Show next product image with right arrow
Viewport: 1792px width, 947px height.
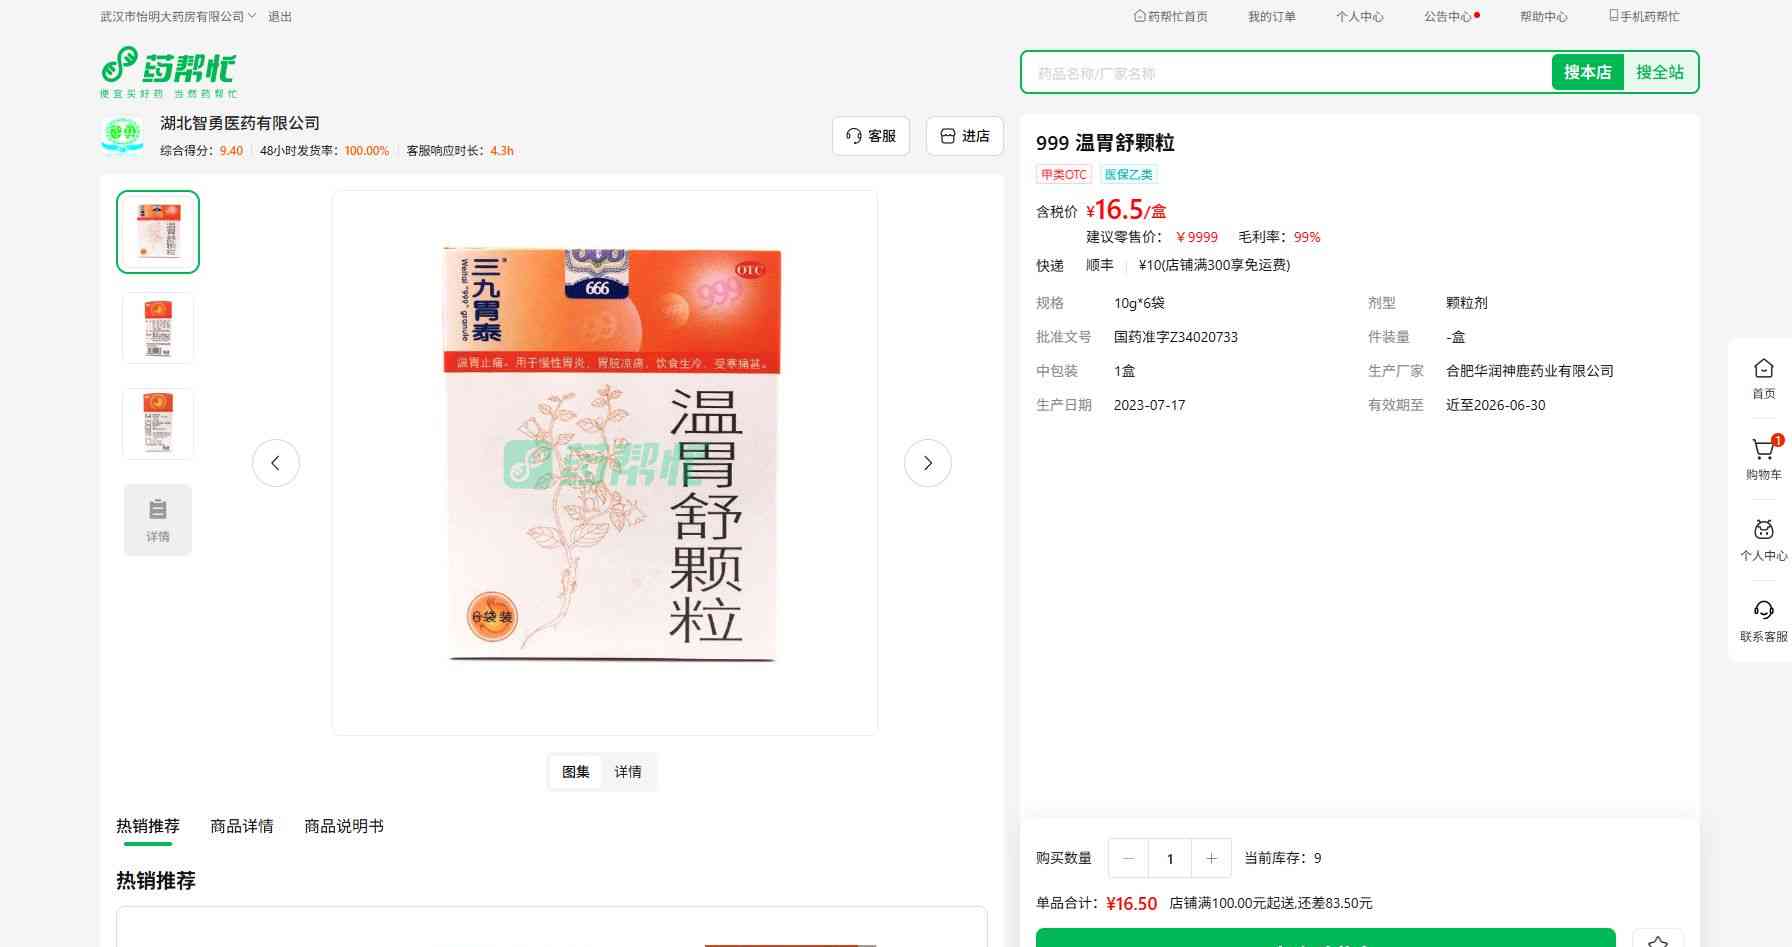(x=927, y=463)
